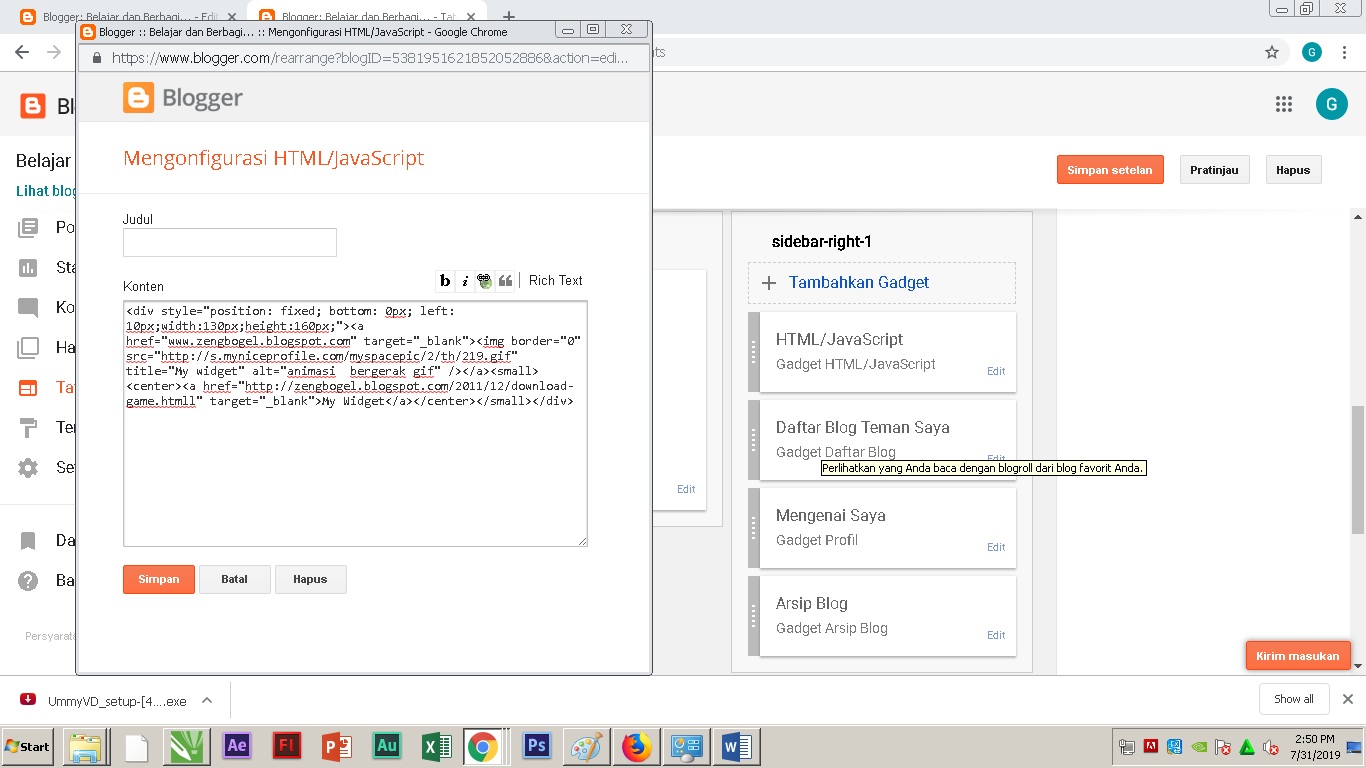This screenshot has width=1366, height=768.
Task: Click the Judul title input field
Action: (230, 242)
